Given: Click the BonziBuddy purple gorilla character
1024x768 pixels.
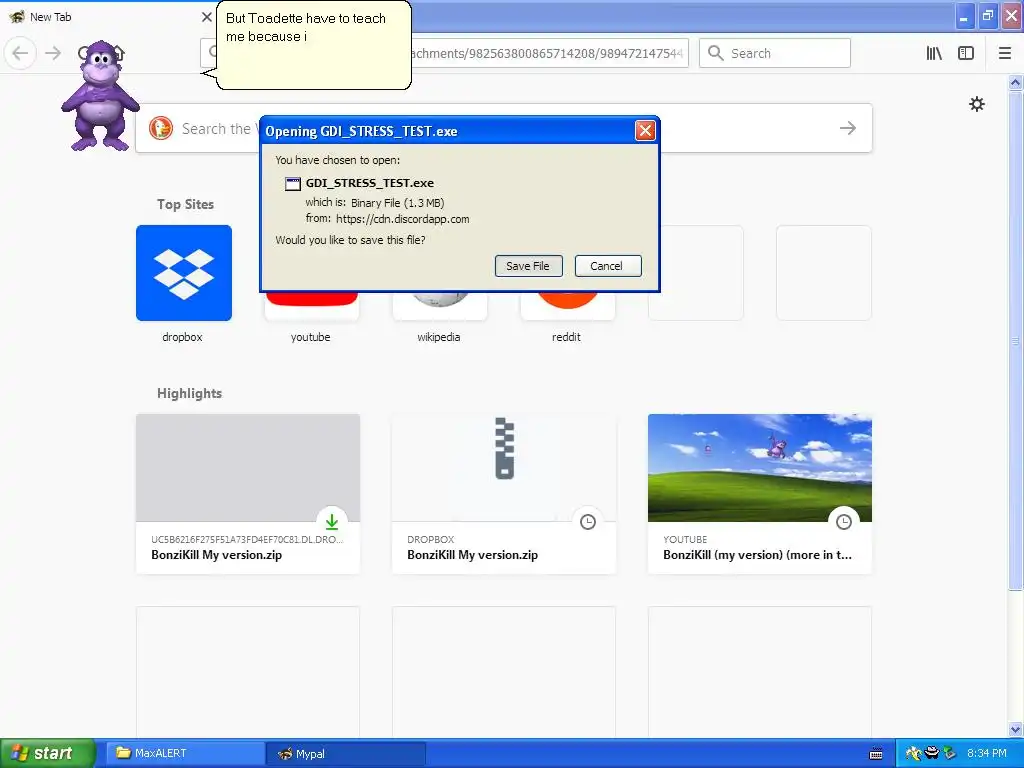Looking at the screenshot, I should pyautogui.click(x=101, y=95).
